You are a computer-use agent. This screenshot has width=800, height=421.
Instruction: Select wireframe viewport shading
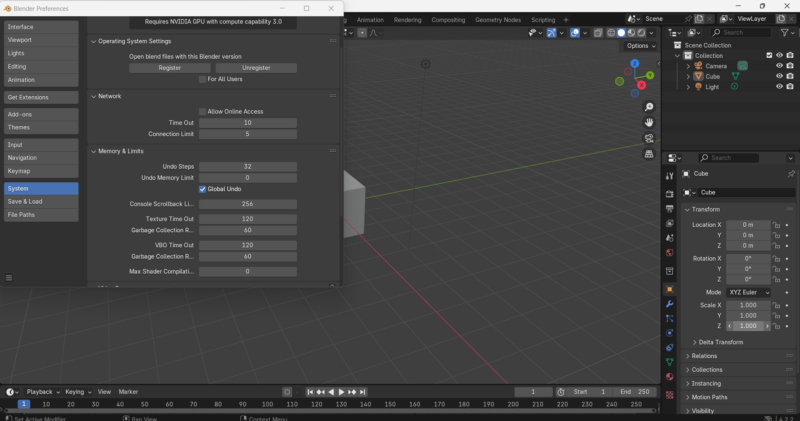coord(611,33)
